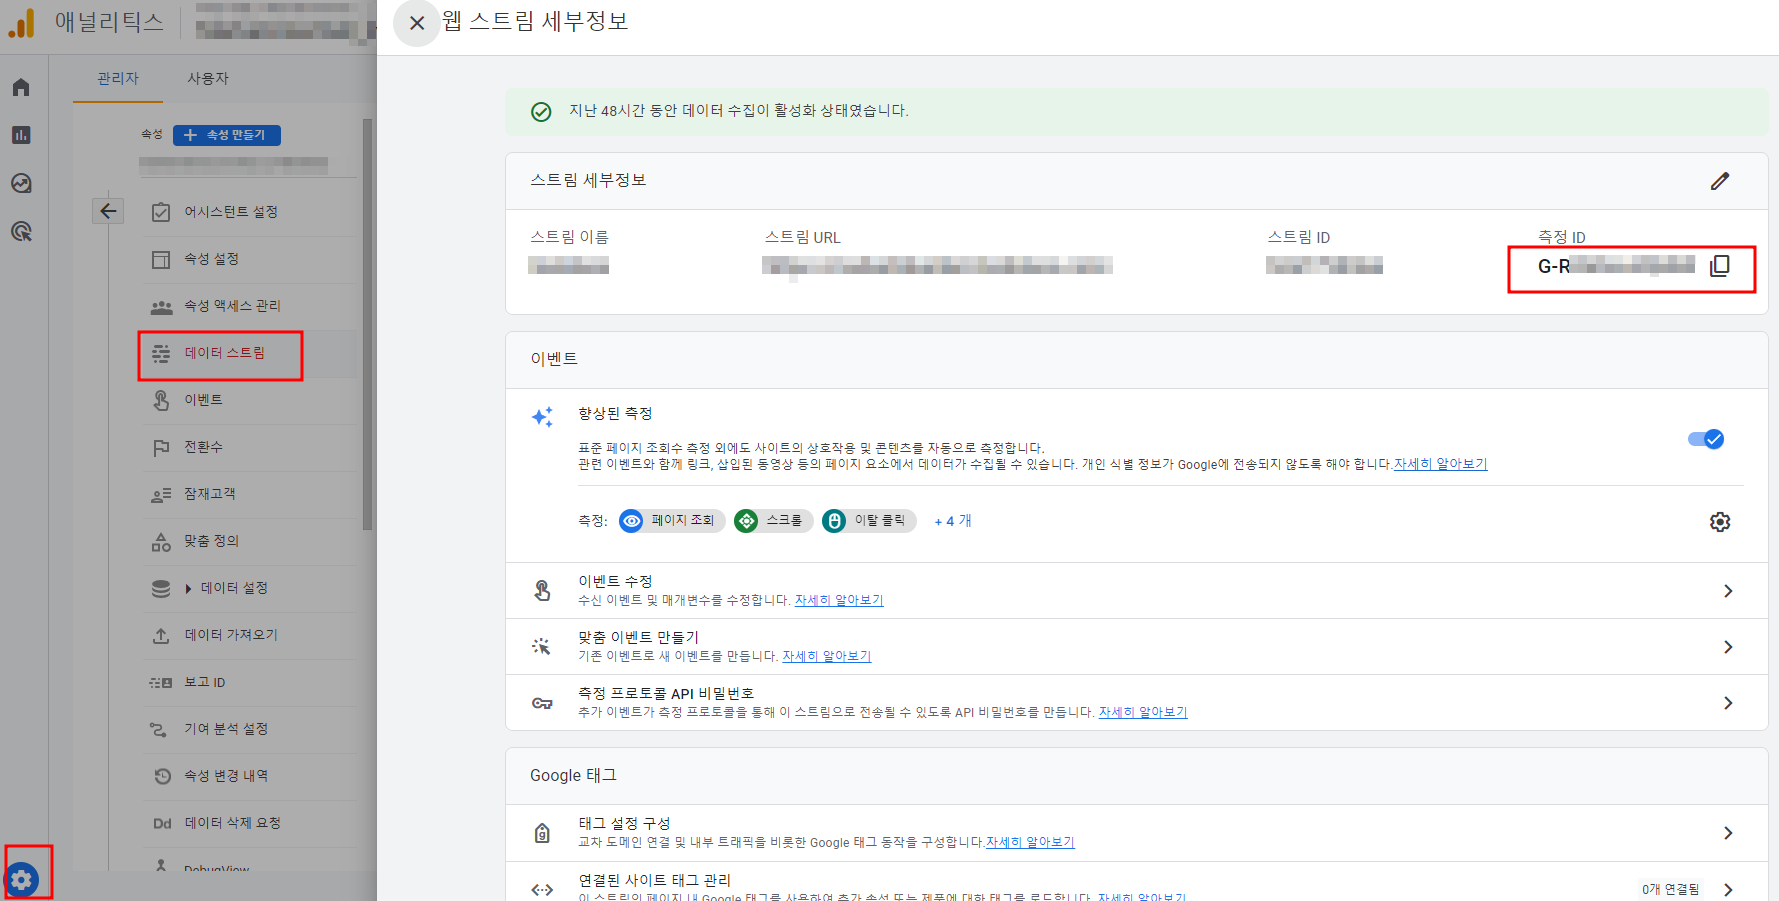Image resolution: width=1779 pixels, height=901 pixels.
Task: Open the Reports bar chart icon
Action: pos(21,135)
